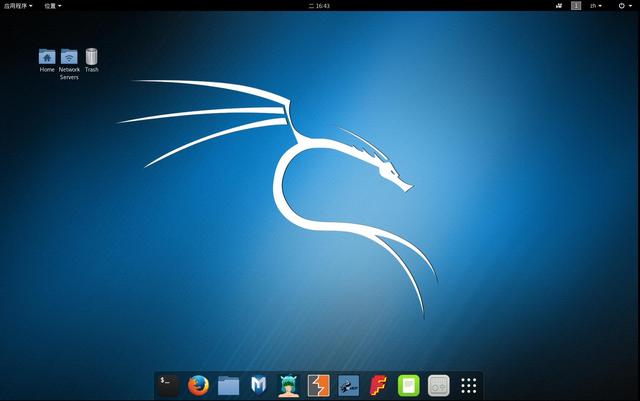
Task: Open the Applications menu in top bar
Action: (x=18, y=6)
